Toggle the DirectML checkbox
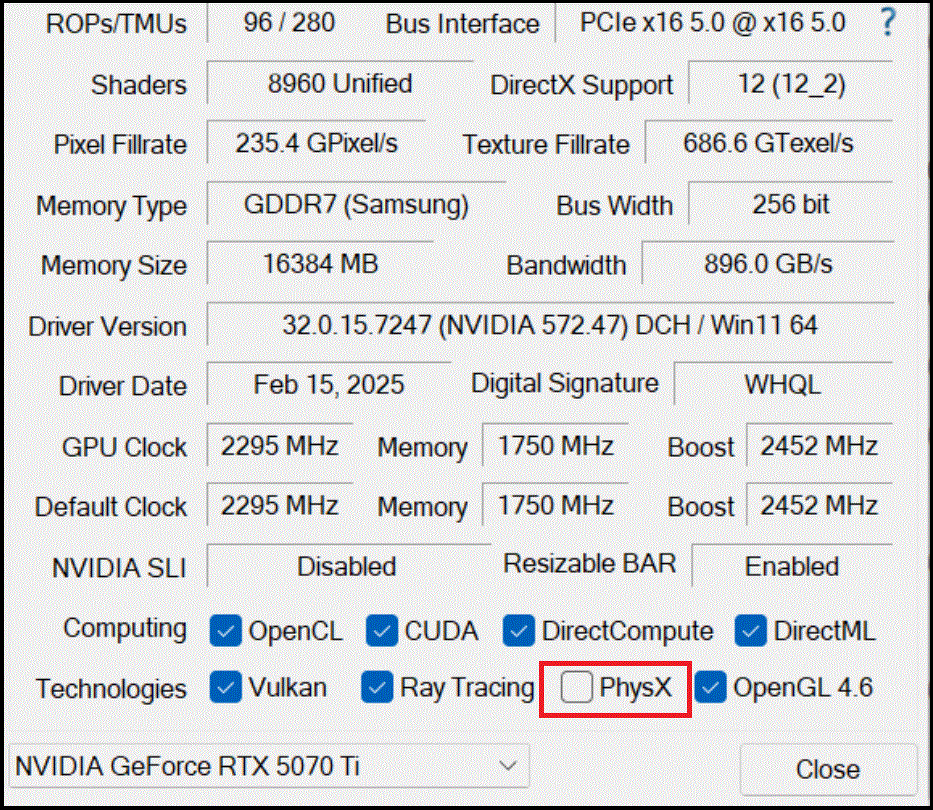933x810 pixels. [751, 631]
